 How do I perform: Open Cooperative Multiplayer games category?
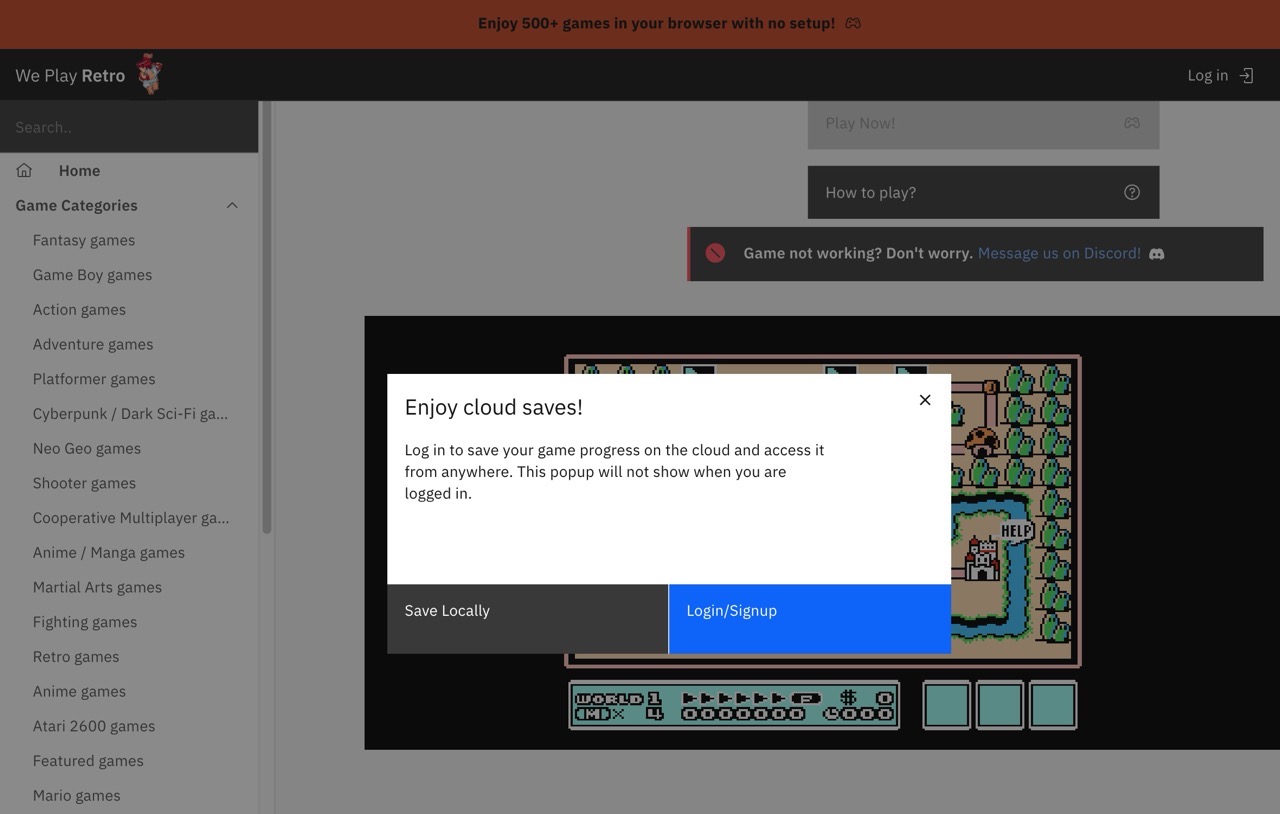pyautogui.click(x=131, y=518)
